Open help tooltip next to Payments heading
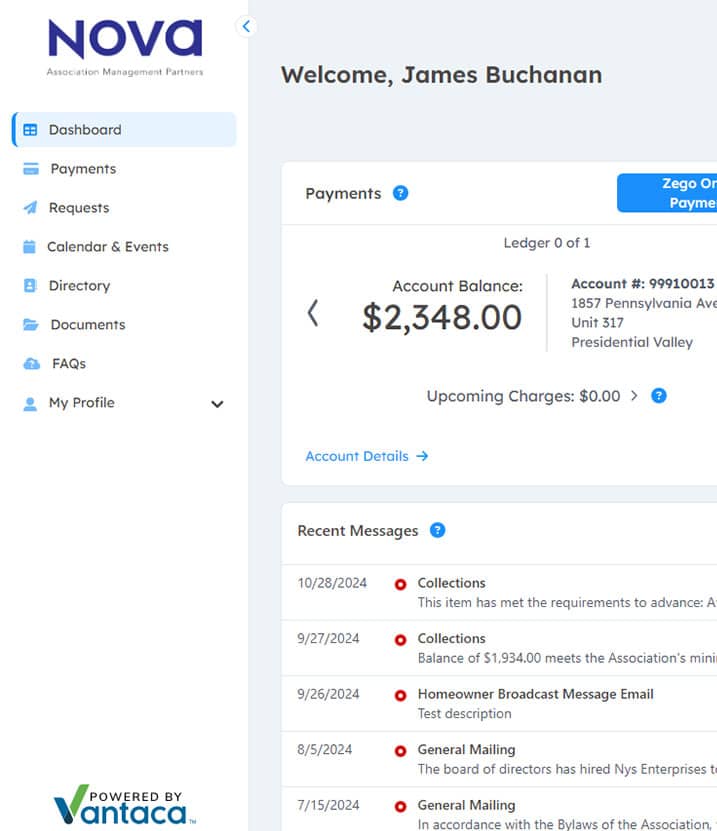Viewport: 717px width, 831px height. [400, 193]
